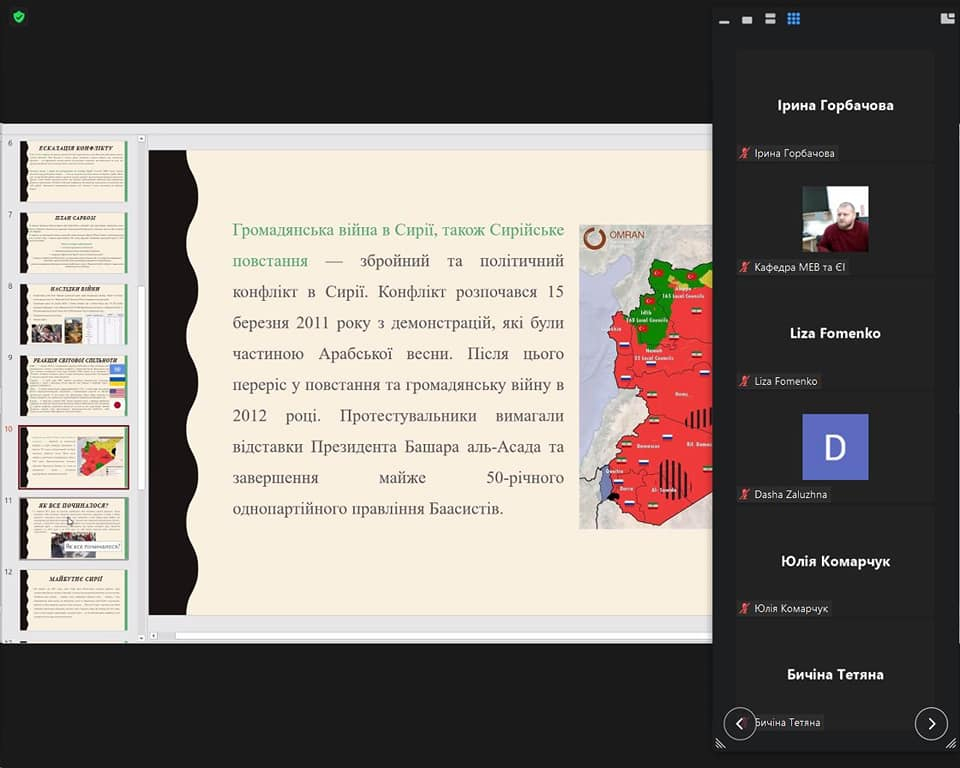This screenshot has width=960, height=768.
Task: Select Кафедра МЕВ та ЄІ webcam video tile
Action: (835, 219)
